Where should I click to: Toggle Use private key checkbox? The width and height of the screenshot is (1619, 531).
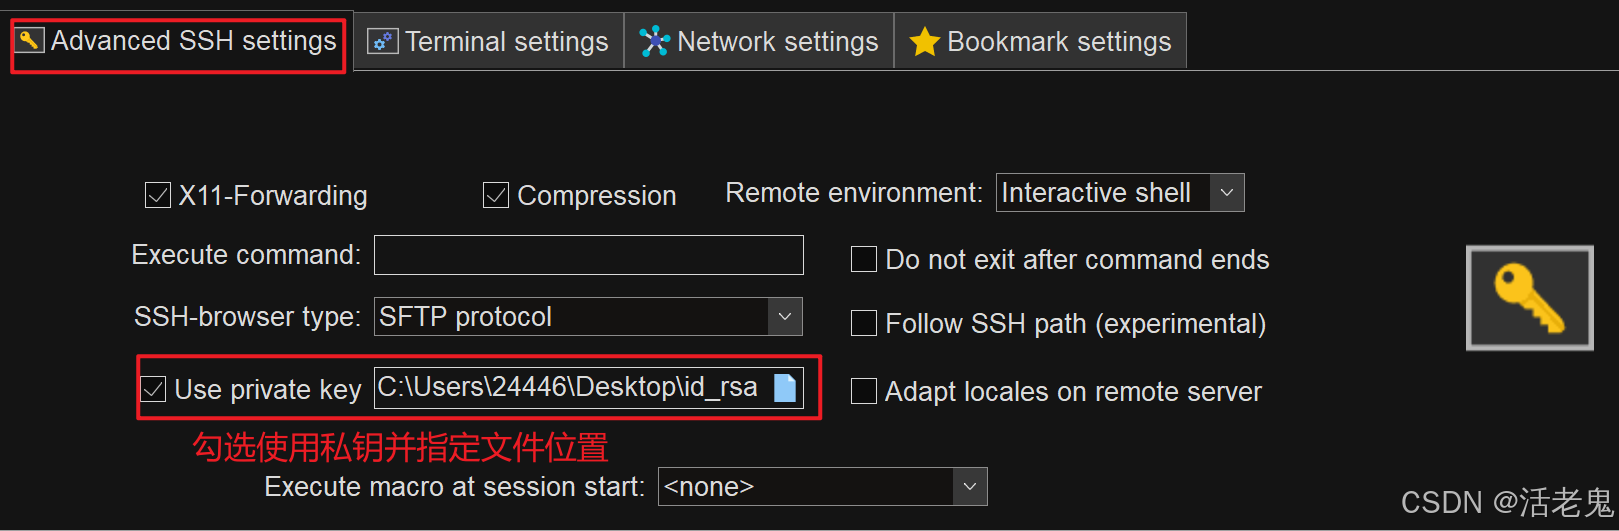coord(153,389)
